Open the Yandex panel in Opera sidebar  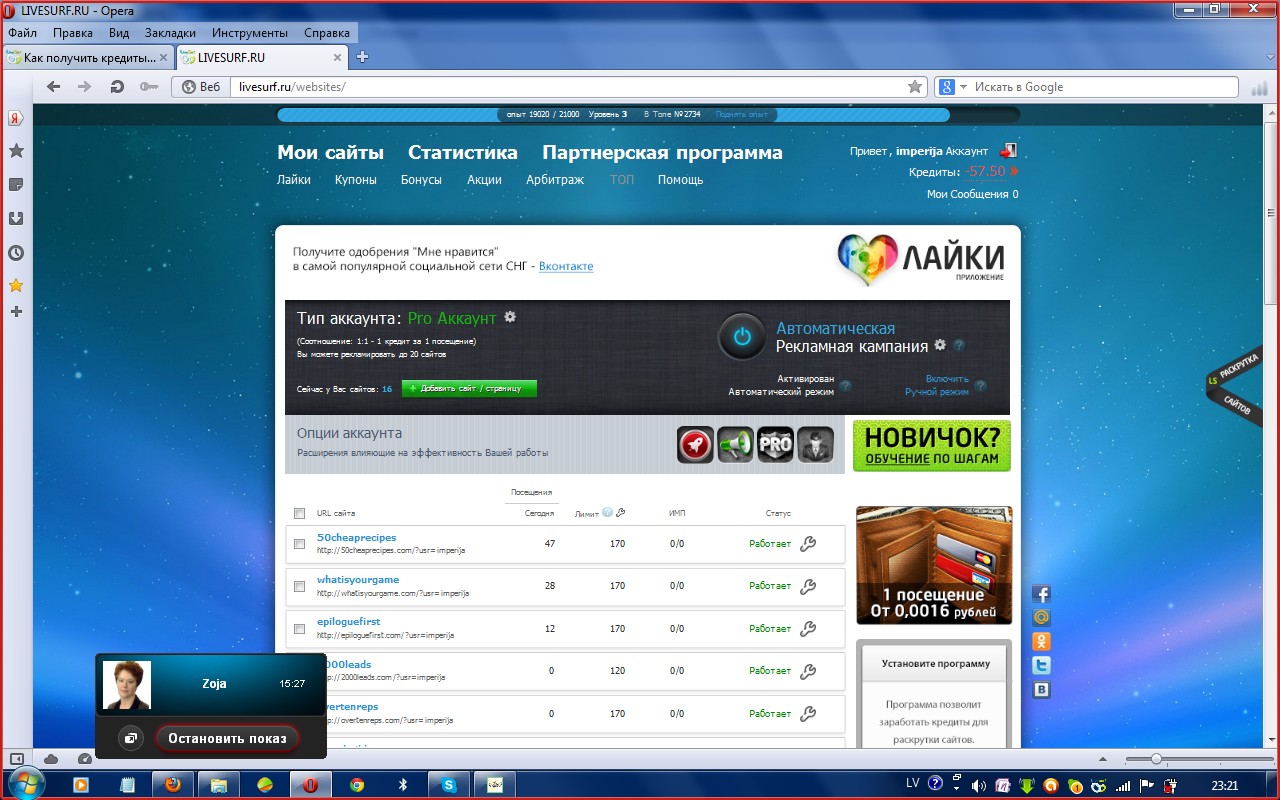click(x=16, y=118)
